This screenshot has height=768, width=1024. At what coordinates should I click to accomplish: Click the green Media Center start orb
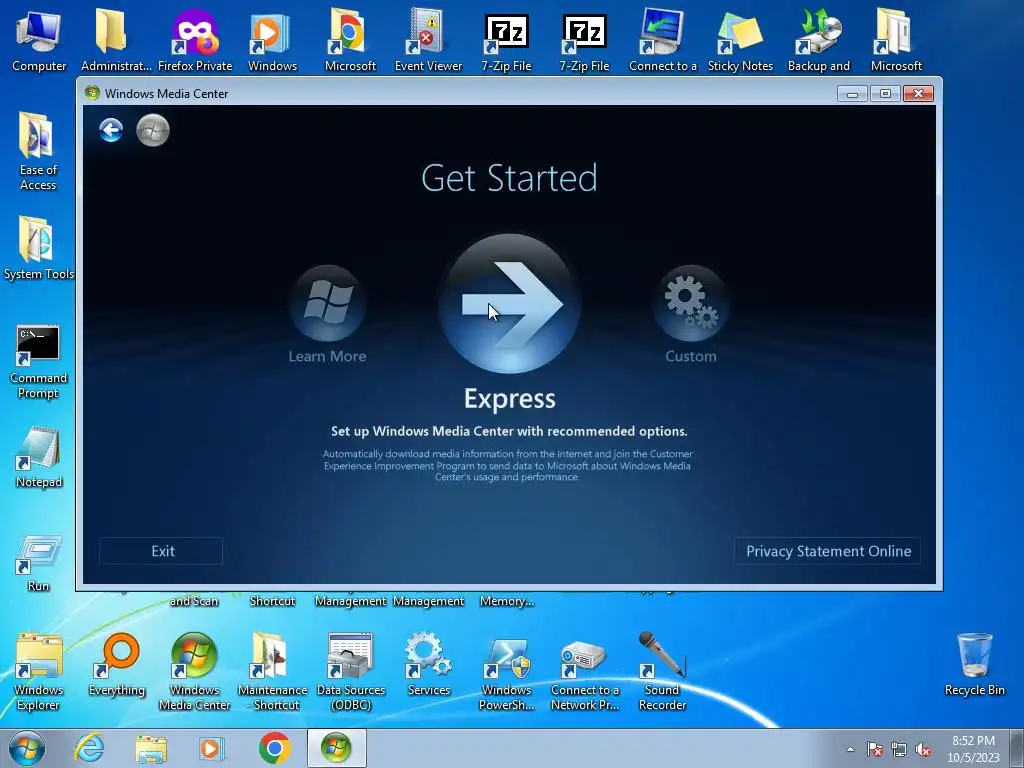tap(153, 130)
